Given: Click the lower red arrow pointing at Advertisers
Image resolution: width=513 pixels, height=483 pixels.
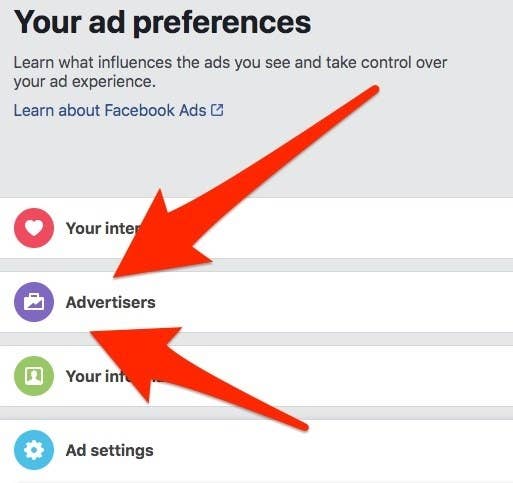Looking at the screenshot, I should pyautogui.click(x=199, y=379).
